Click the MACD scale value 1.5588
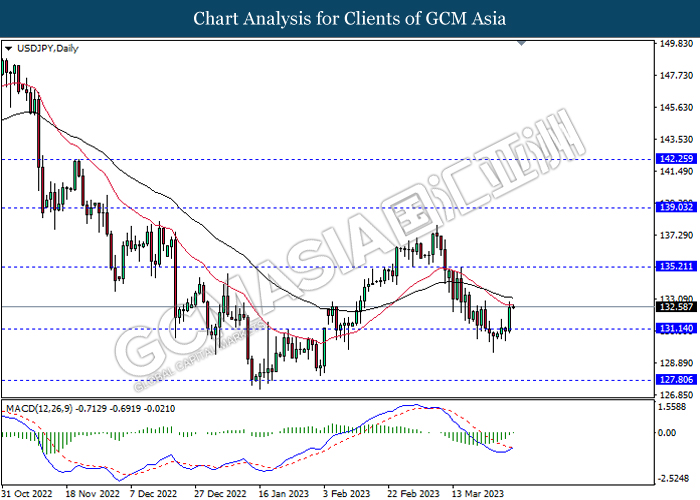 (673, 407)
